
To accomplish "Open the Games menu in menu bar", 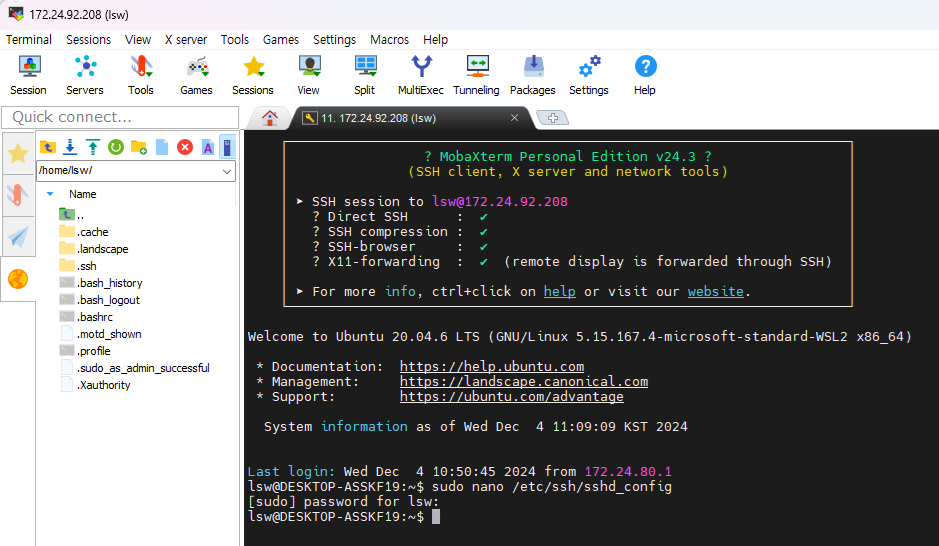I will pos(281,40).
